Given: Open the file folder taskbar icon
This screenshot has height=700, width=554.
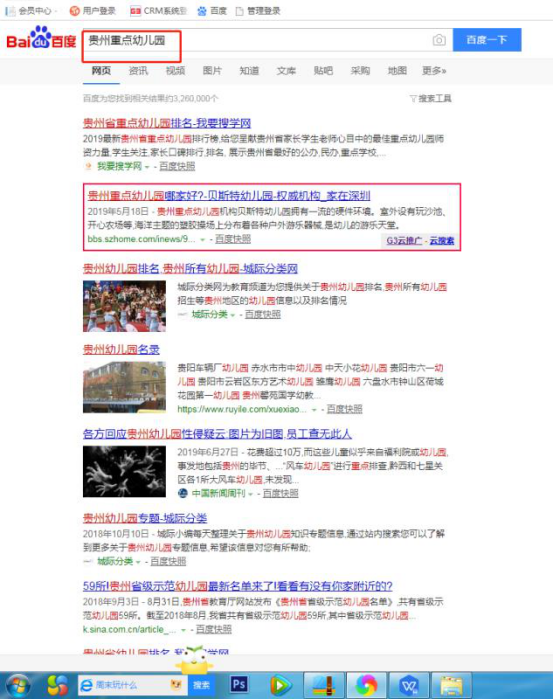Looking at the screenshot, I should pos(451,685).
